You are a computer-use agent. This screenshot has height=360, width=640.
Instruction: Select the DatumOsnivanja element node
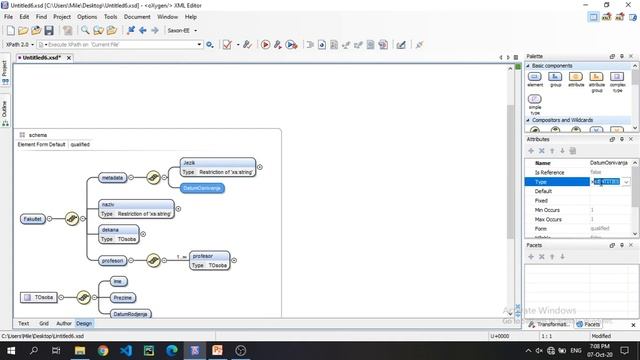pos(202,188)
